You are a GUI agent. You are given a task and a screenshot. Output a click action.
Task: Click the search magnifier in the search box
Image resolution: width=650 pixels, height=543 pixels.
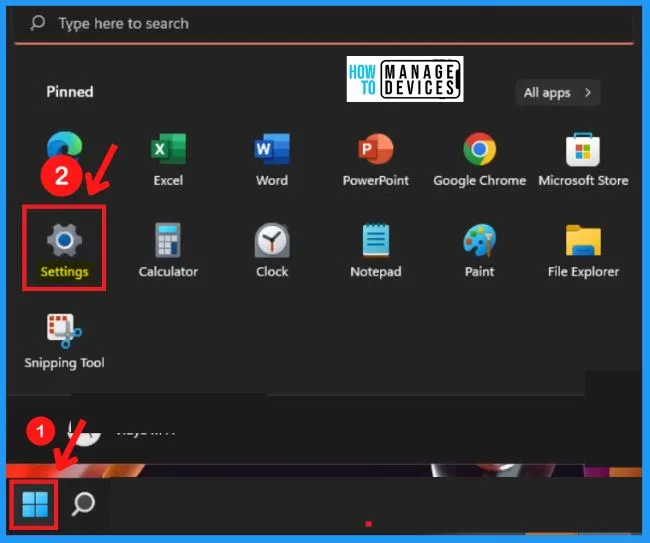click(x=38, y=23)
